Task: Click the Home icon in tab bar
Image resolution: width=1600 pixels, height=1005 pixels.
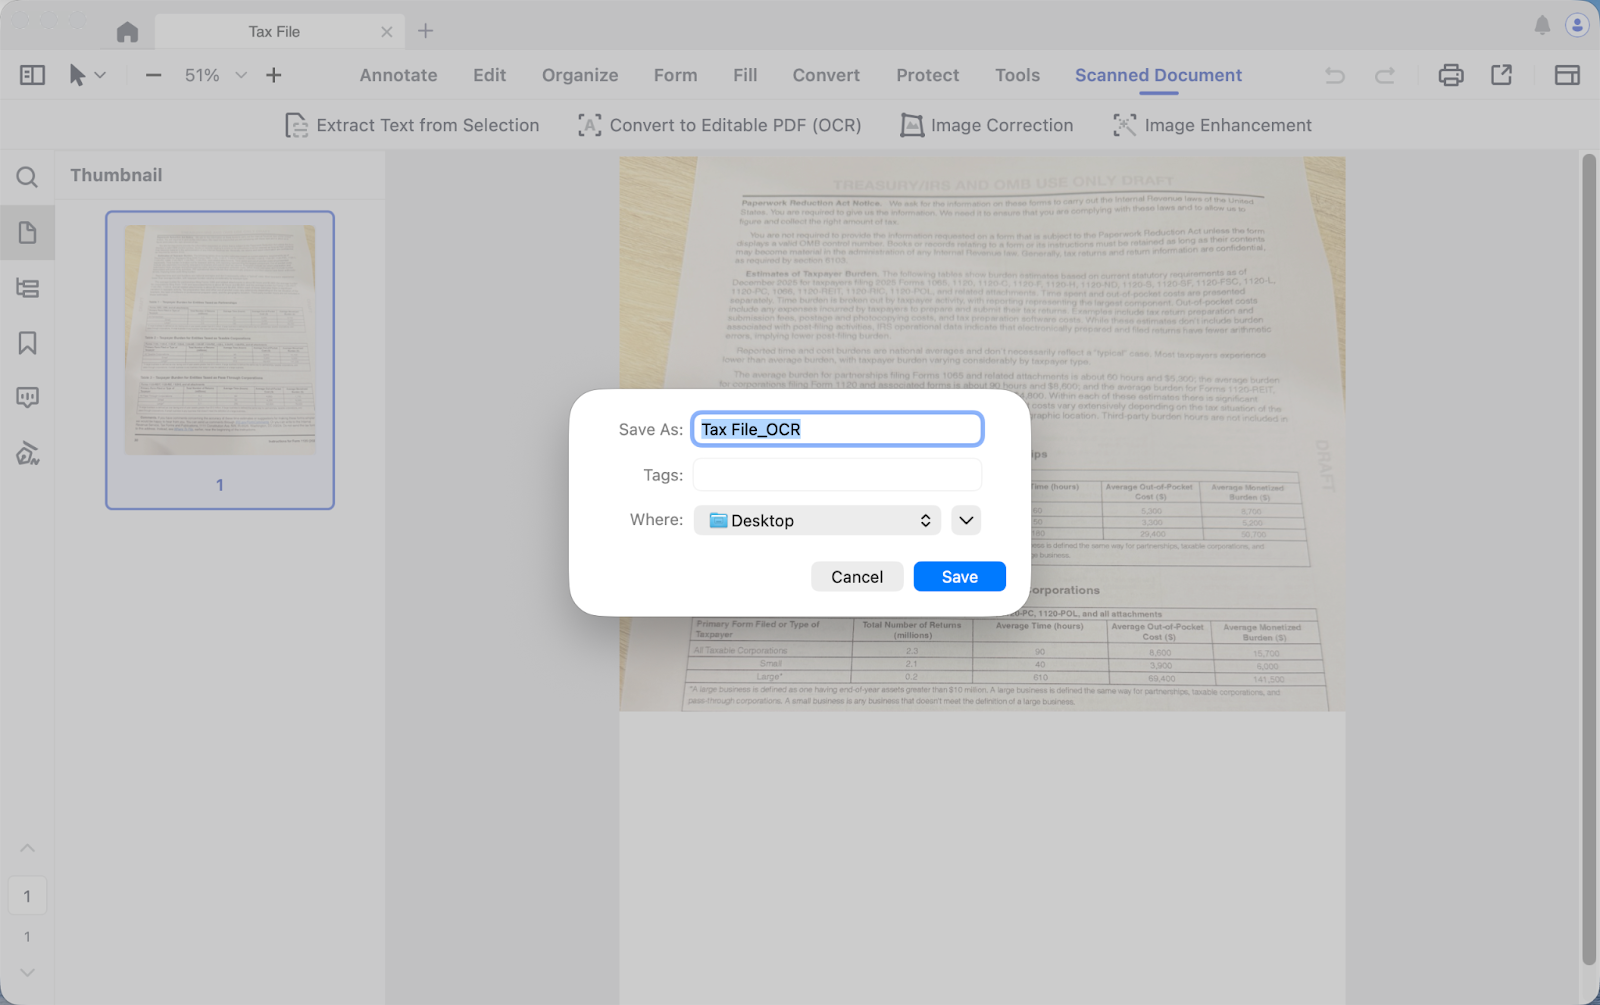Action: (x=127, y=32)
